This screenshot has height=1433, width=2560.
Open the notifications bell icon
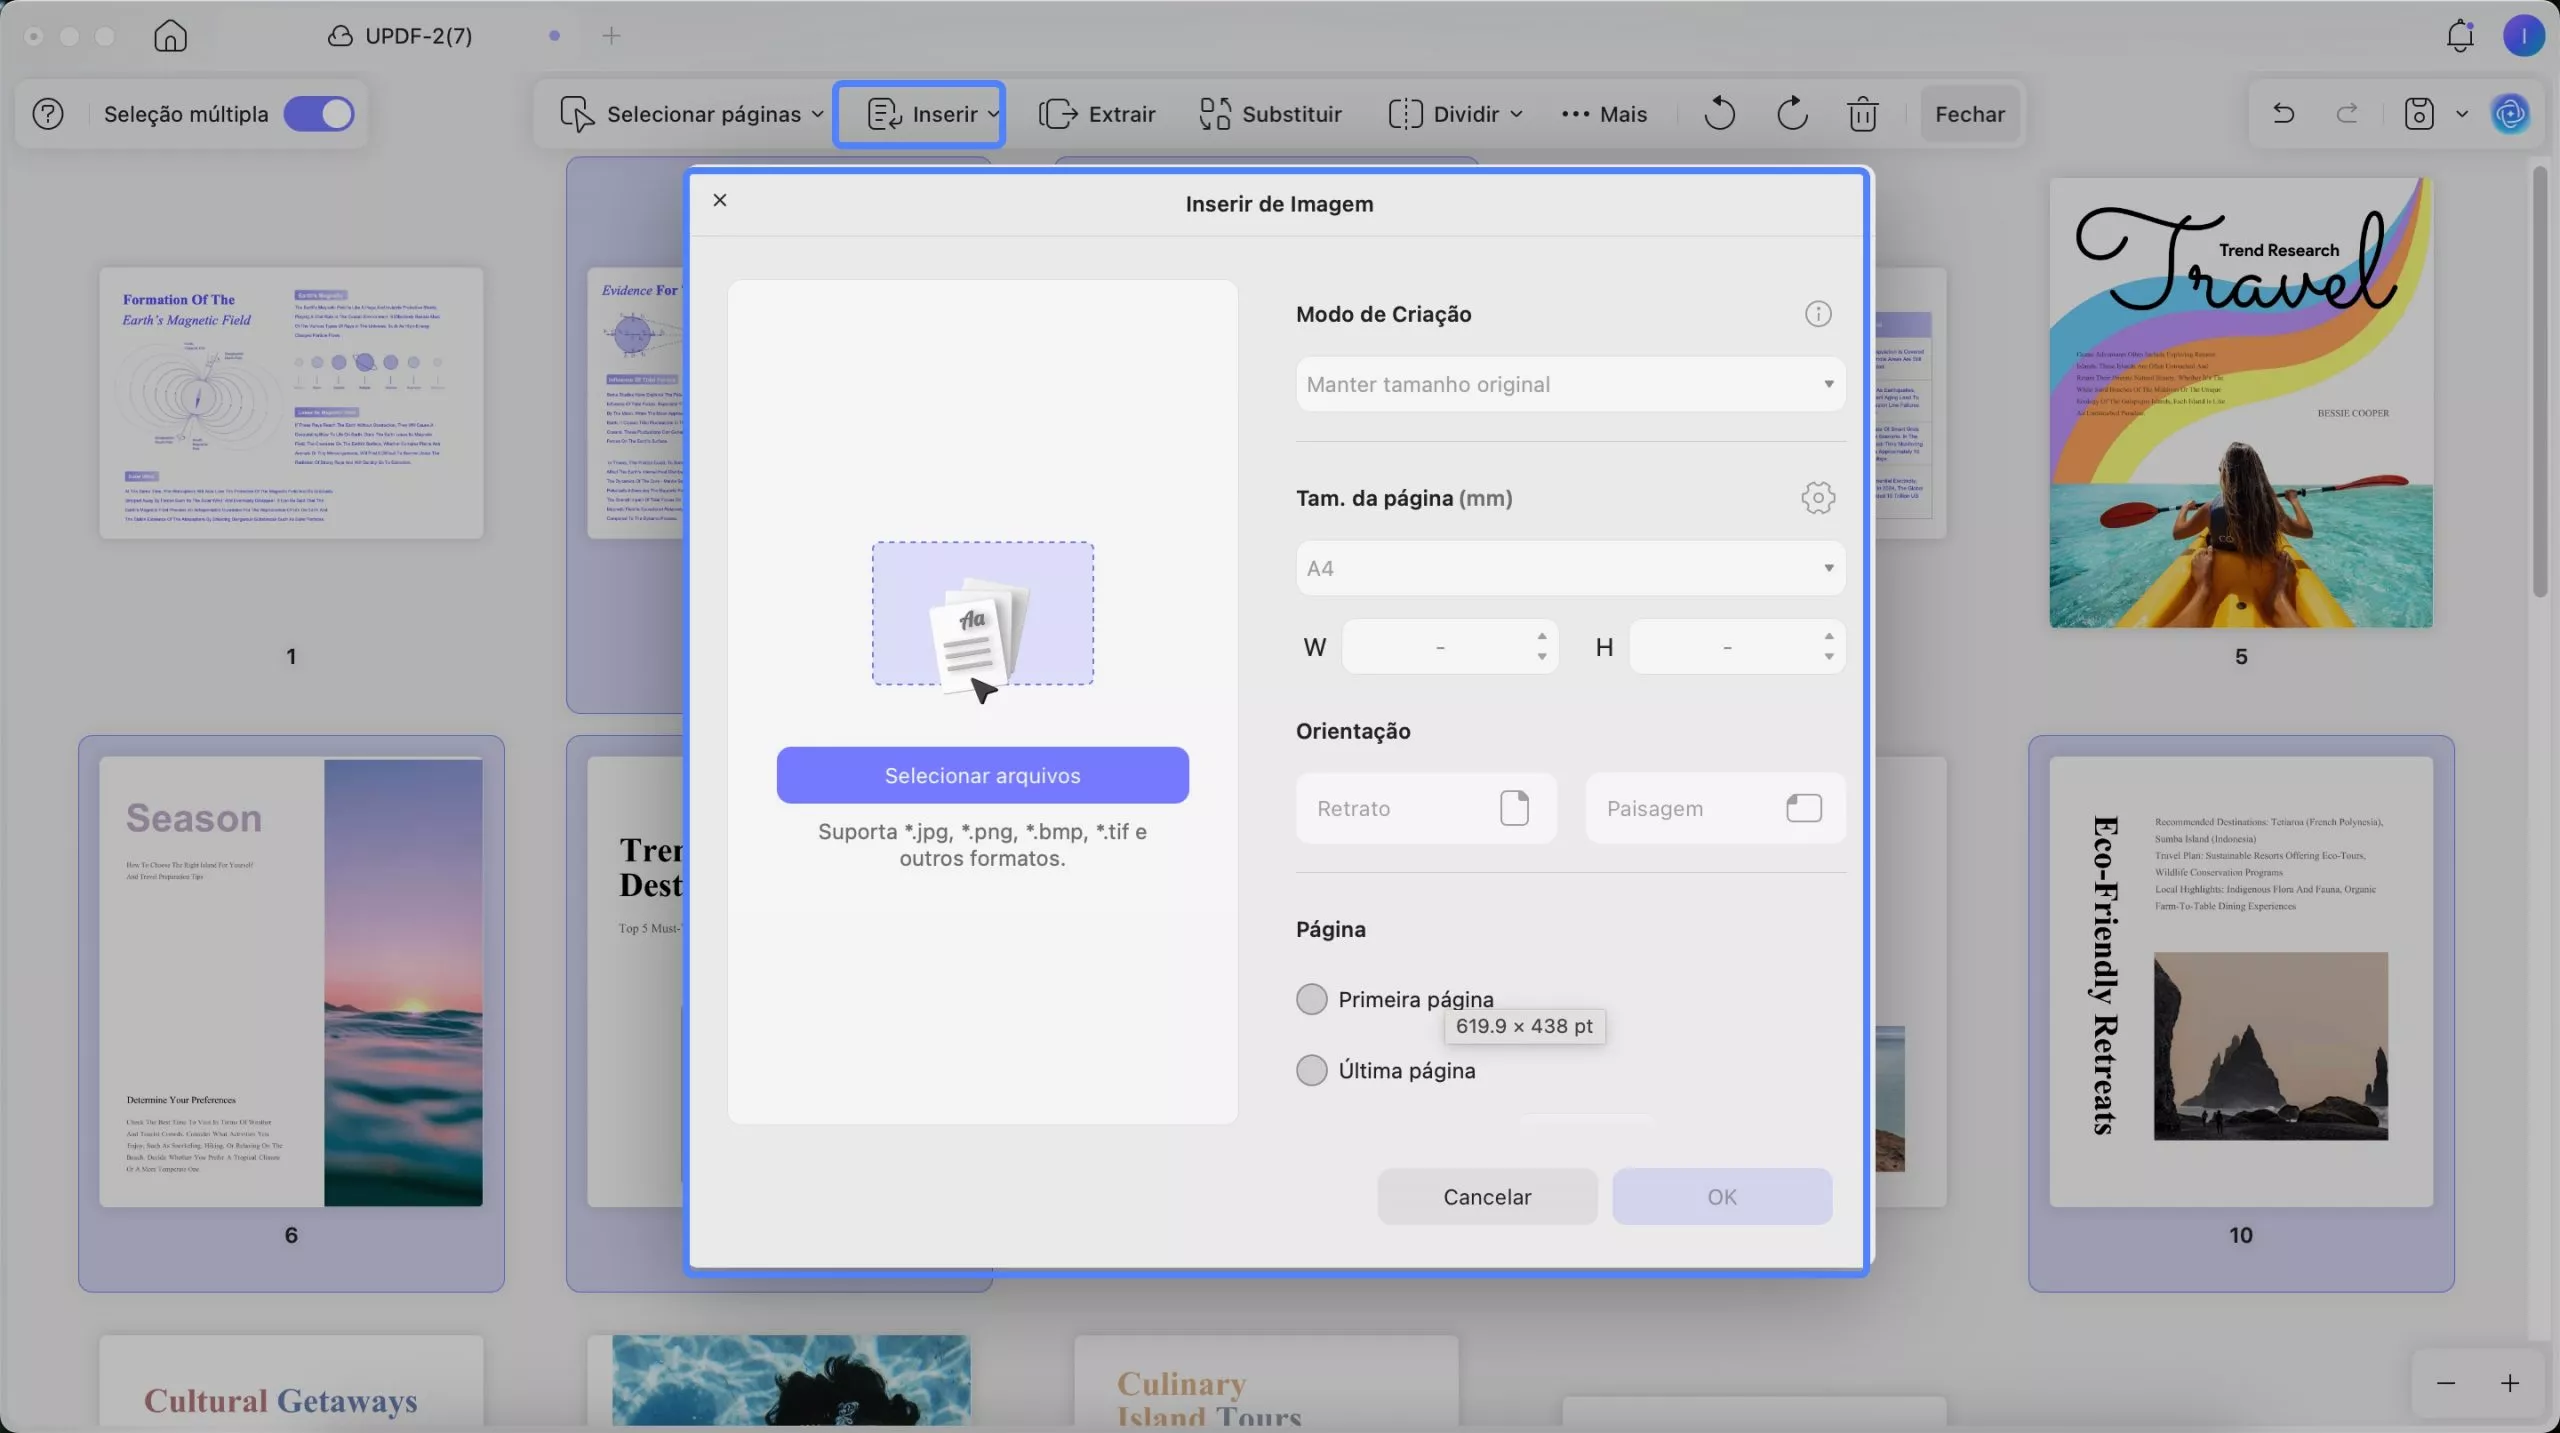[2460, 36]
